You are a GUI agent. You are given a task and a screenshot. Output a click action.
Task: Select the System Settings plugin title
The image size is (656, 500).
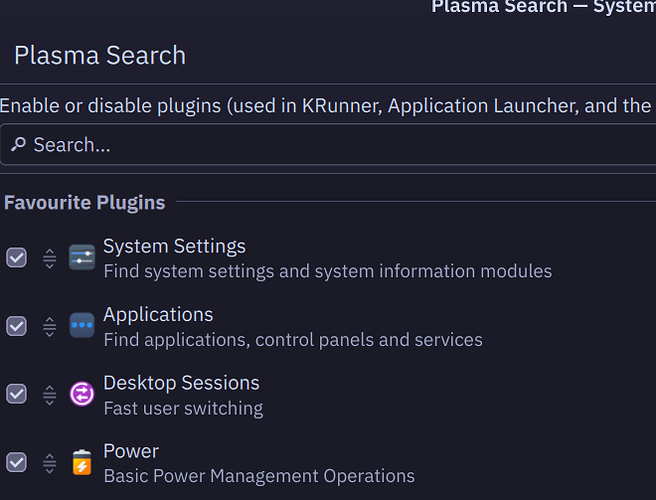click(174, 246)
